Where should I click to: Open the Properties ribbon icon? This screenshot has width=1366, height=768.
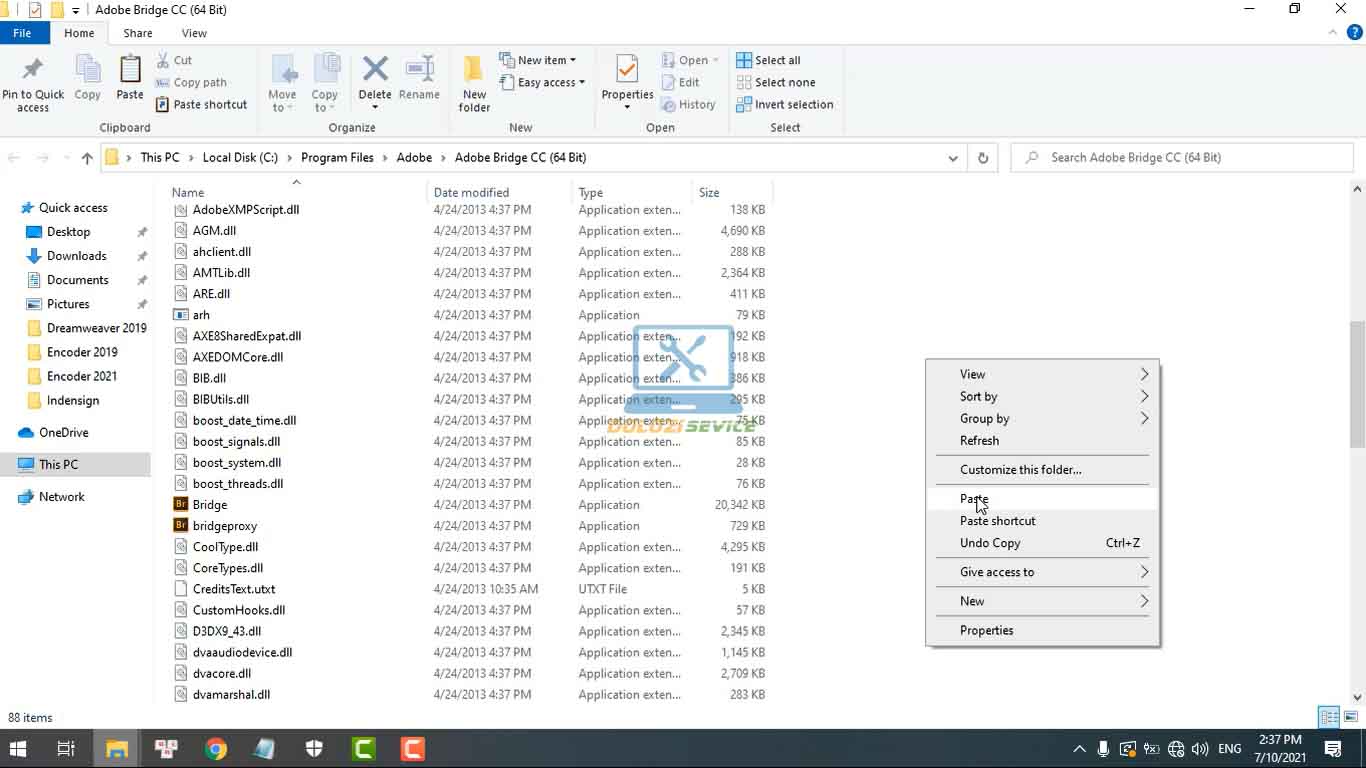(627, 78)
